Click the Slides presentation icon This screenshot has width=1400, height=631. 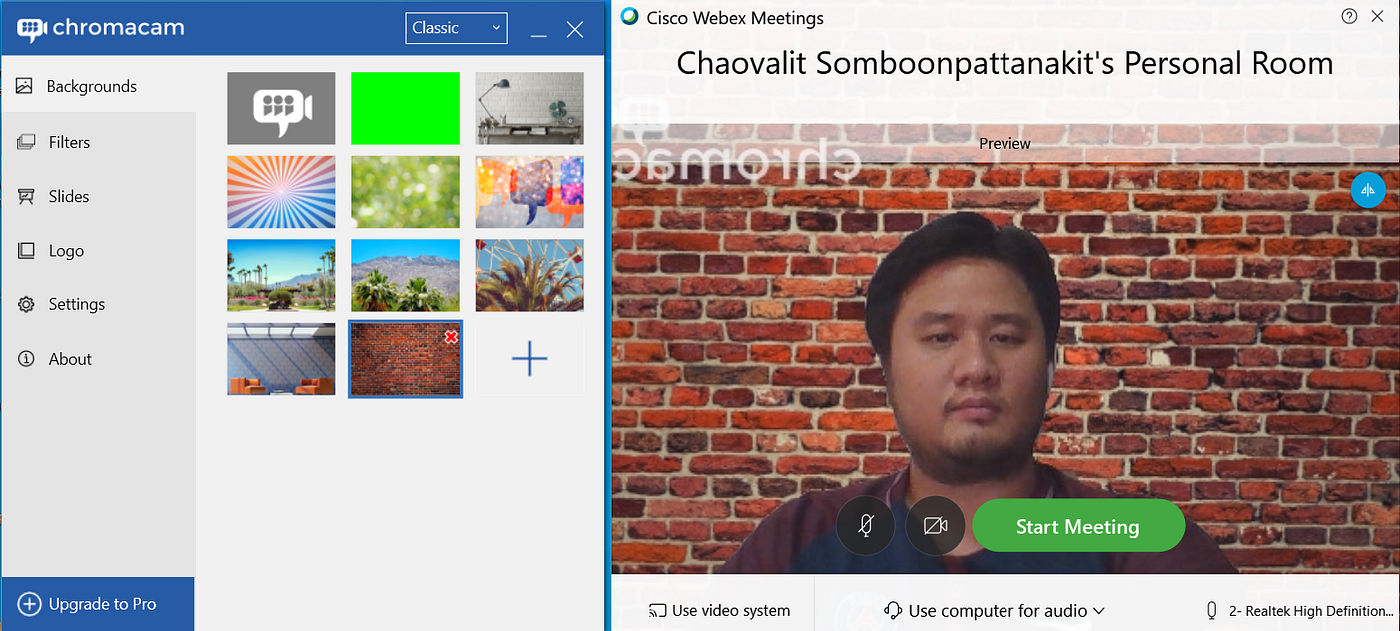(x=26, y=196)
